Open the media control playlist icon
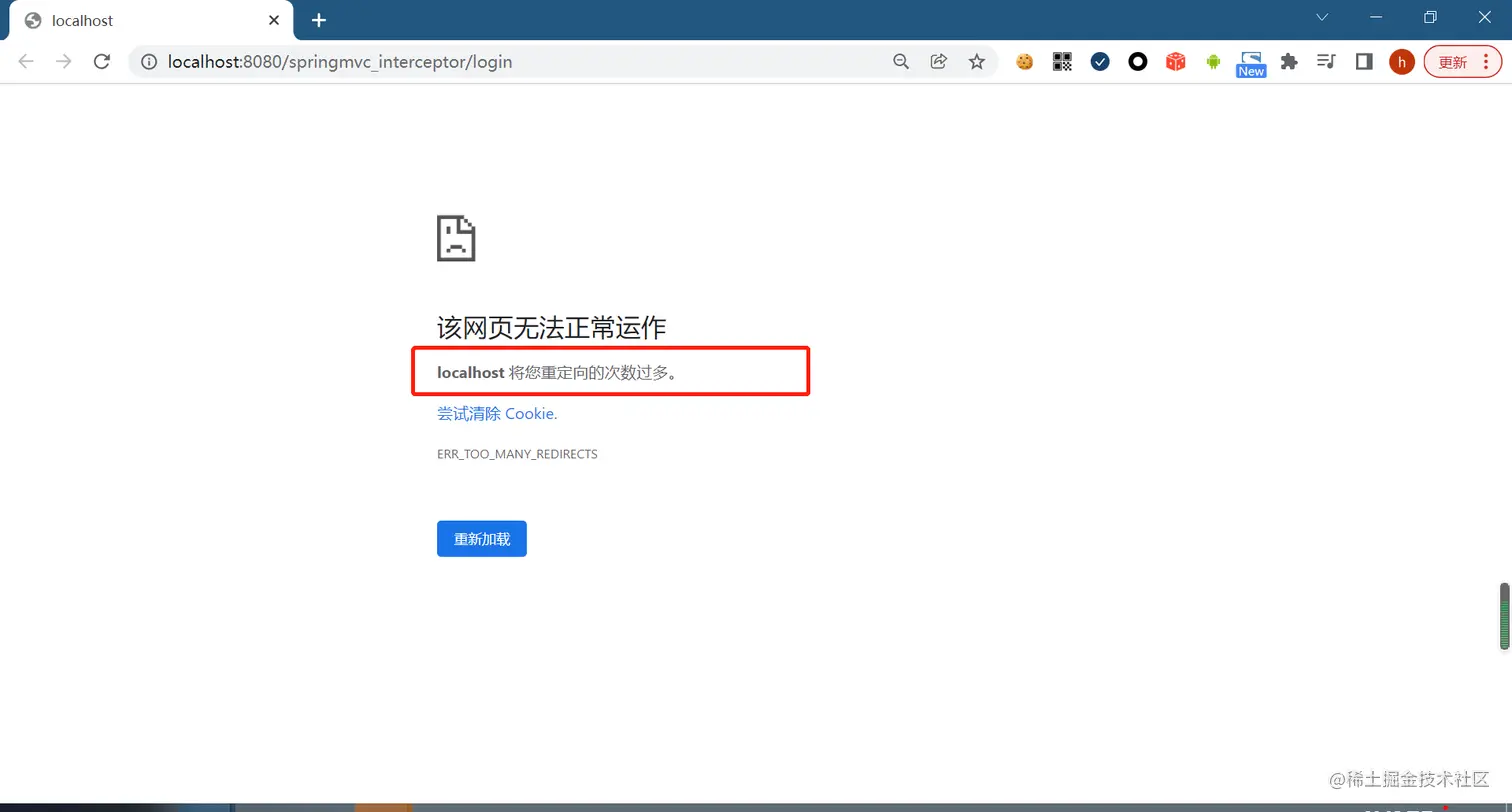Screen dimensions: 1512x812 pos(1327,62)
